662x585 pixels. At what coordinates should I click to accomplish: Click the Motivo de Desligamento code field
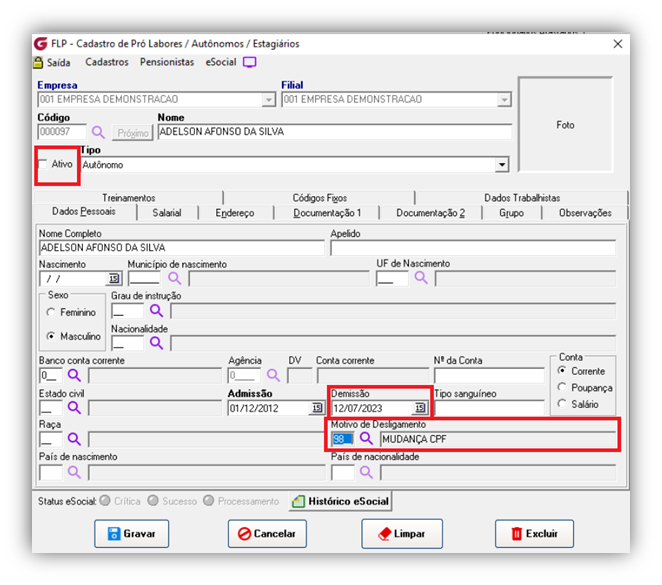[342, 439]
